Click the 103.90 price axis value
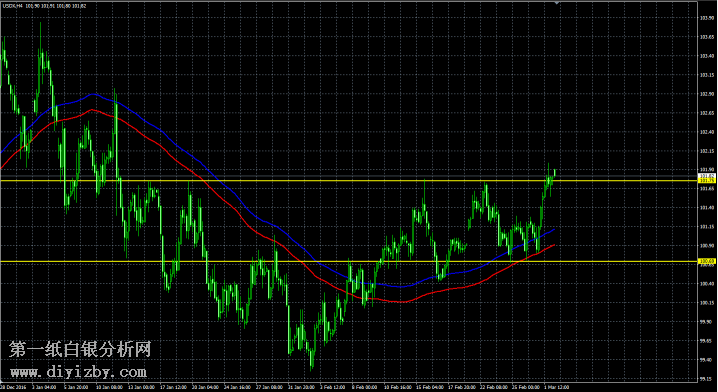Viewport: 718px width, 392px height. click(707, 18)
